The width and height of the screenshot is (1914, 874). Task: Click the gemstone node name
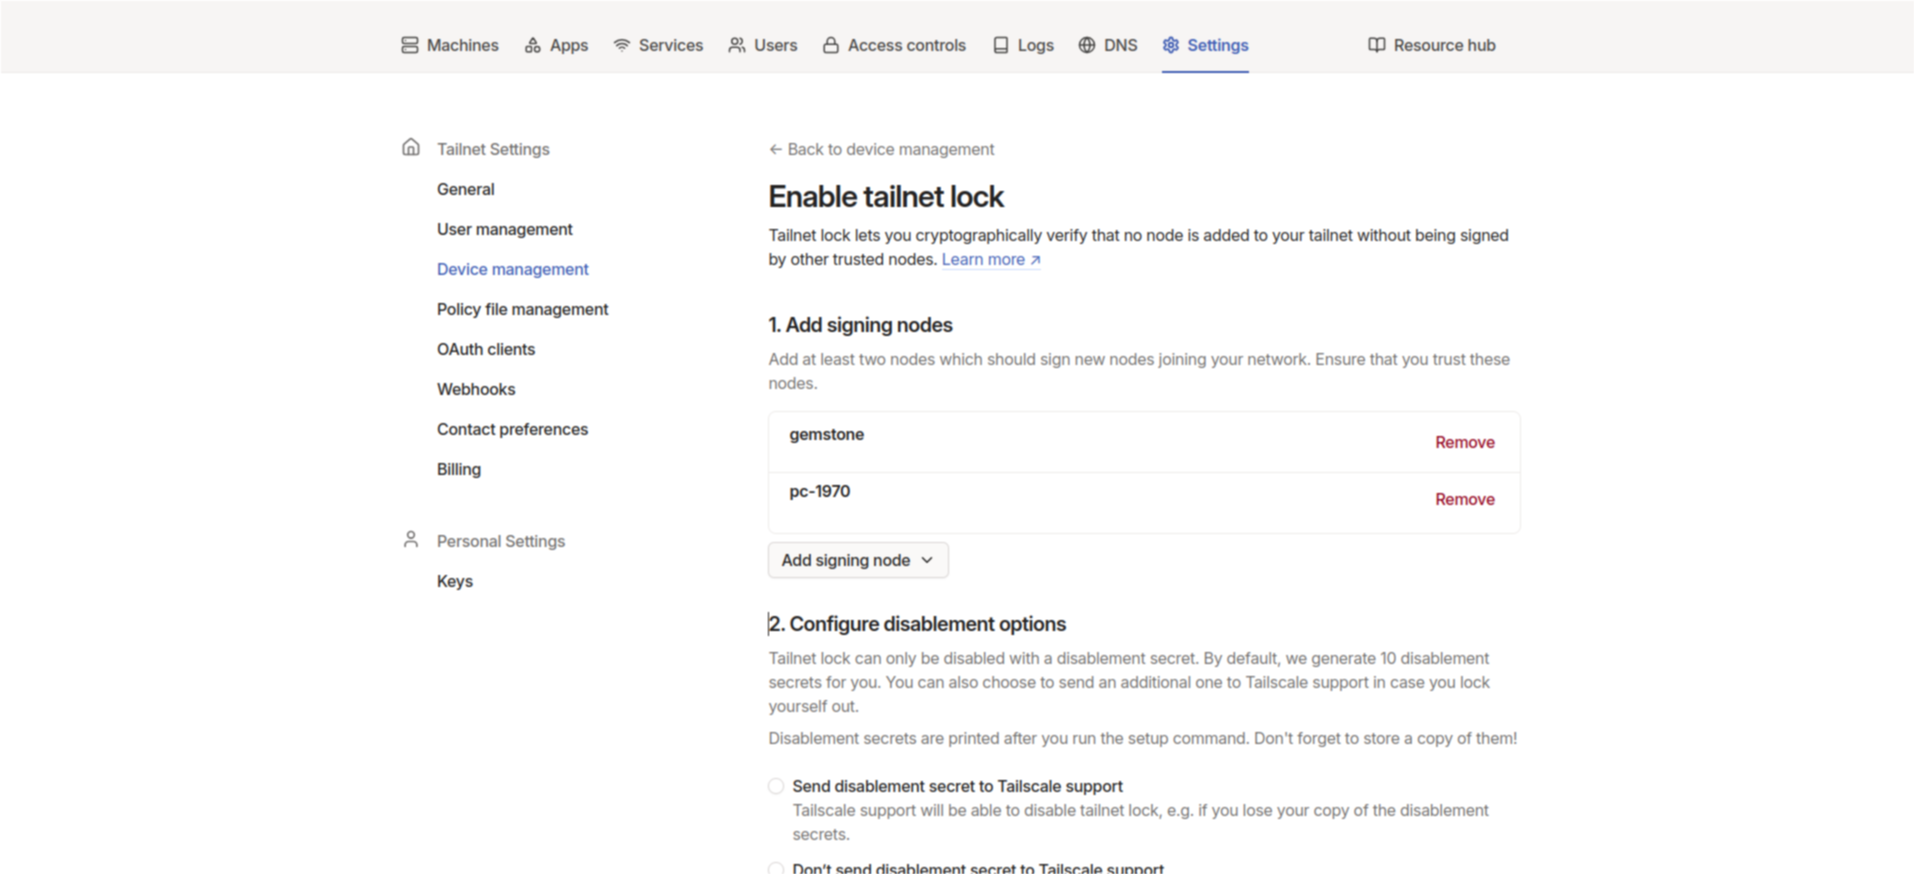tap(827, 434)
